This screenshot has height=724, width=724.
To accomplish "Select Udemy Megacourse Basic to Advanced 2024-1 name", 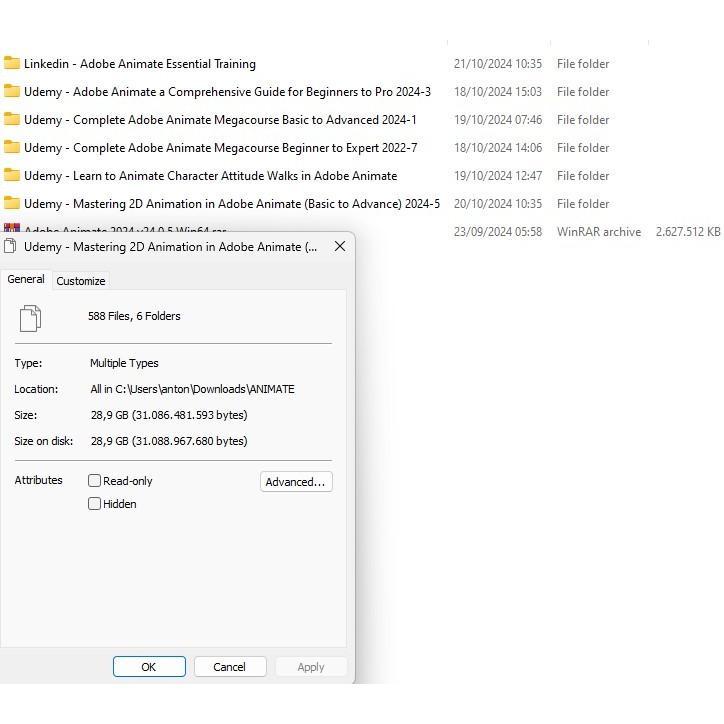I will 220,120.
